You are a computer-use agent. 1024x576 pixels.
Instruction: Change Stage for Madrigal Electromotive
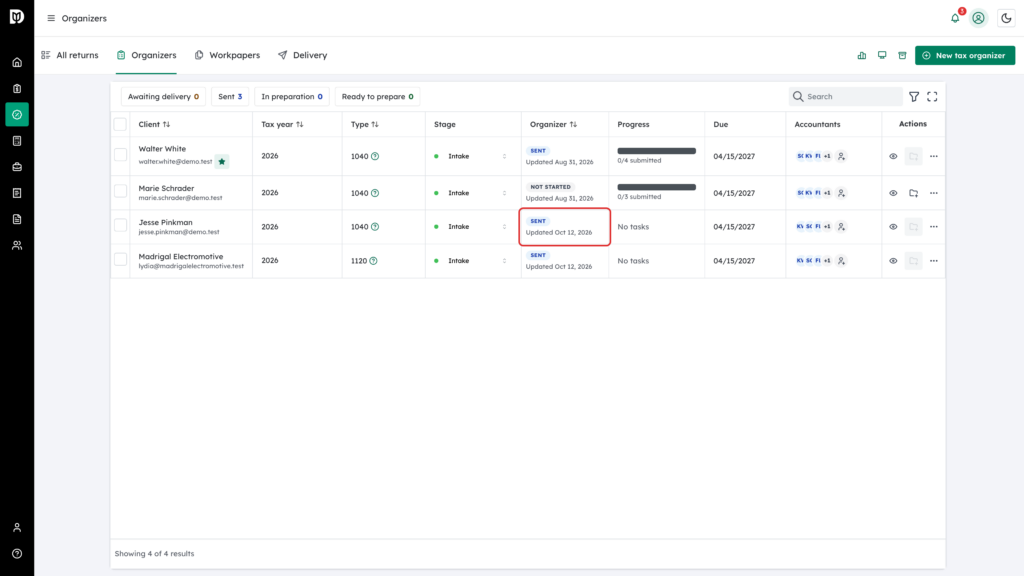tap(470, 261)
